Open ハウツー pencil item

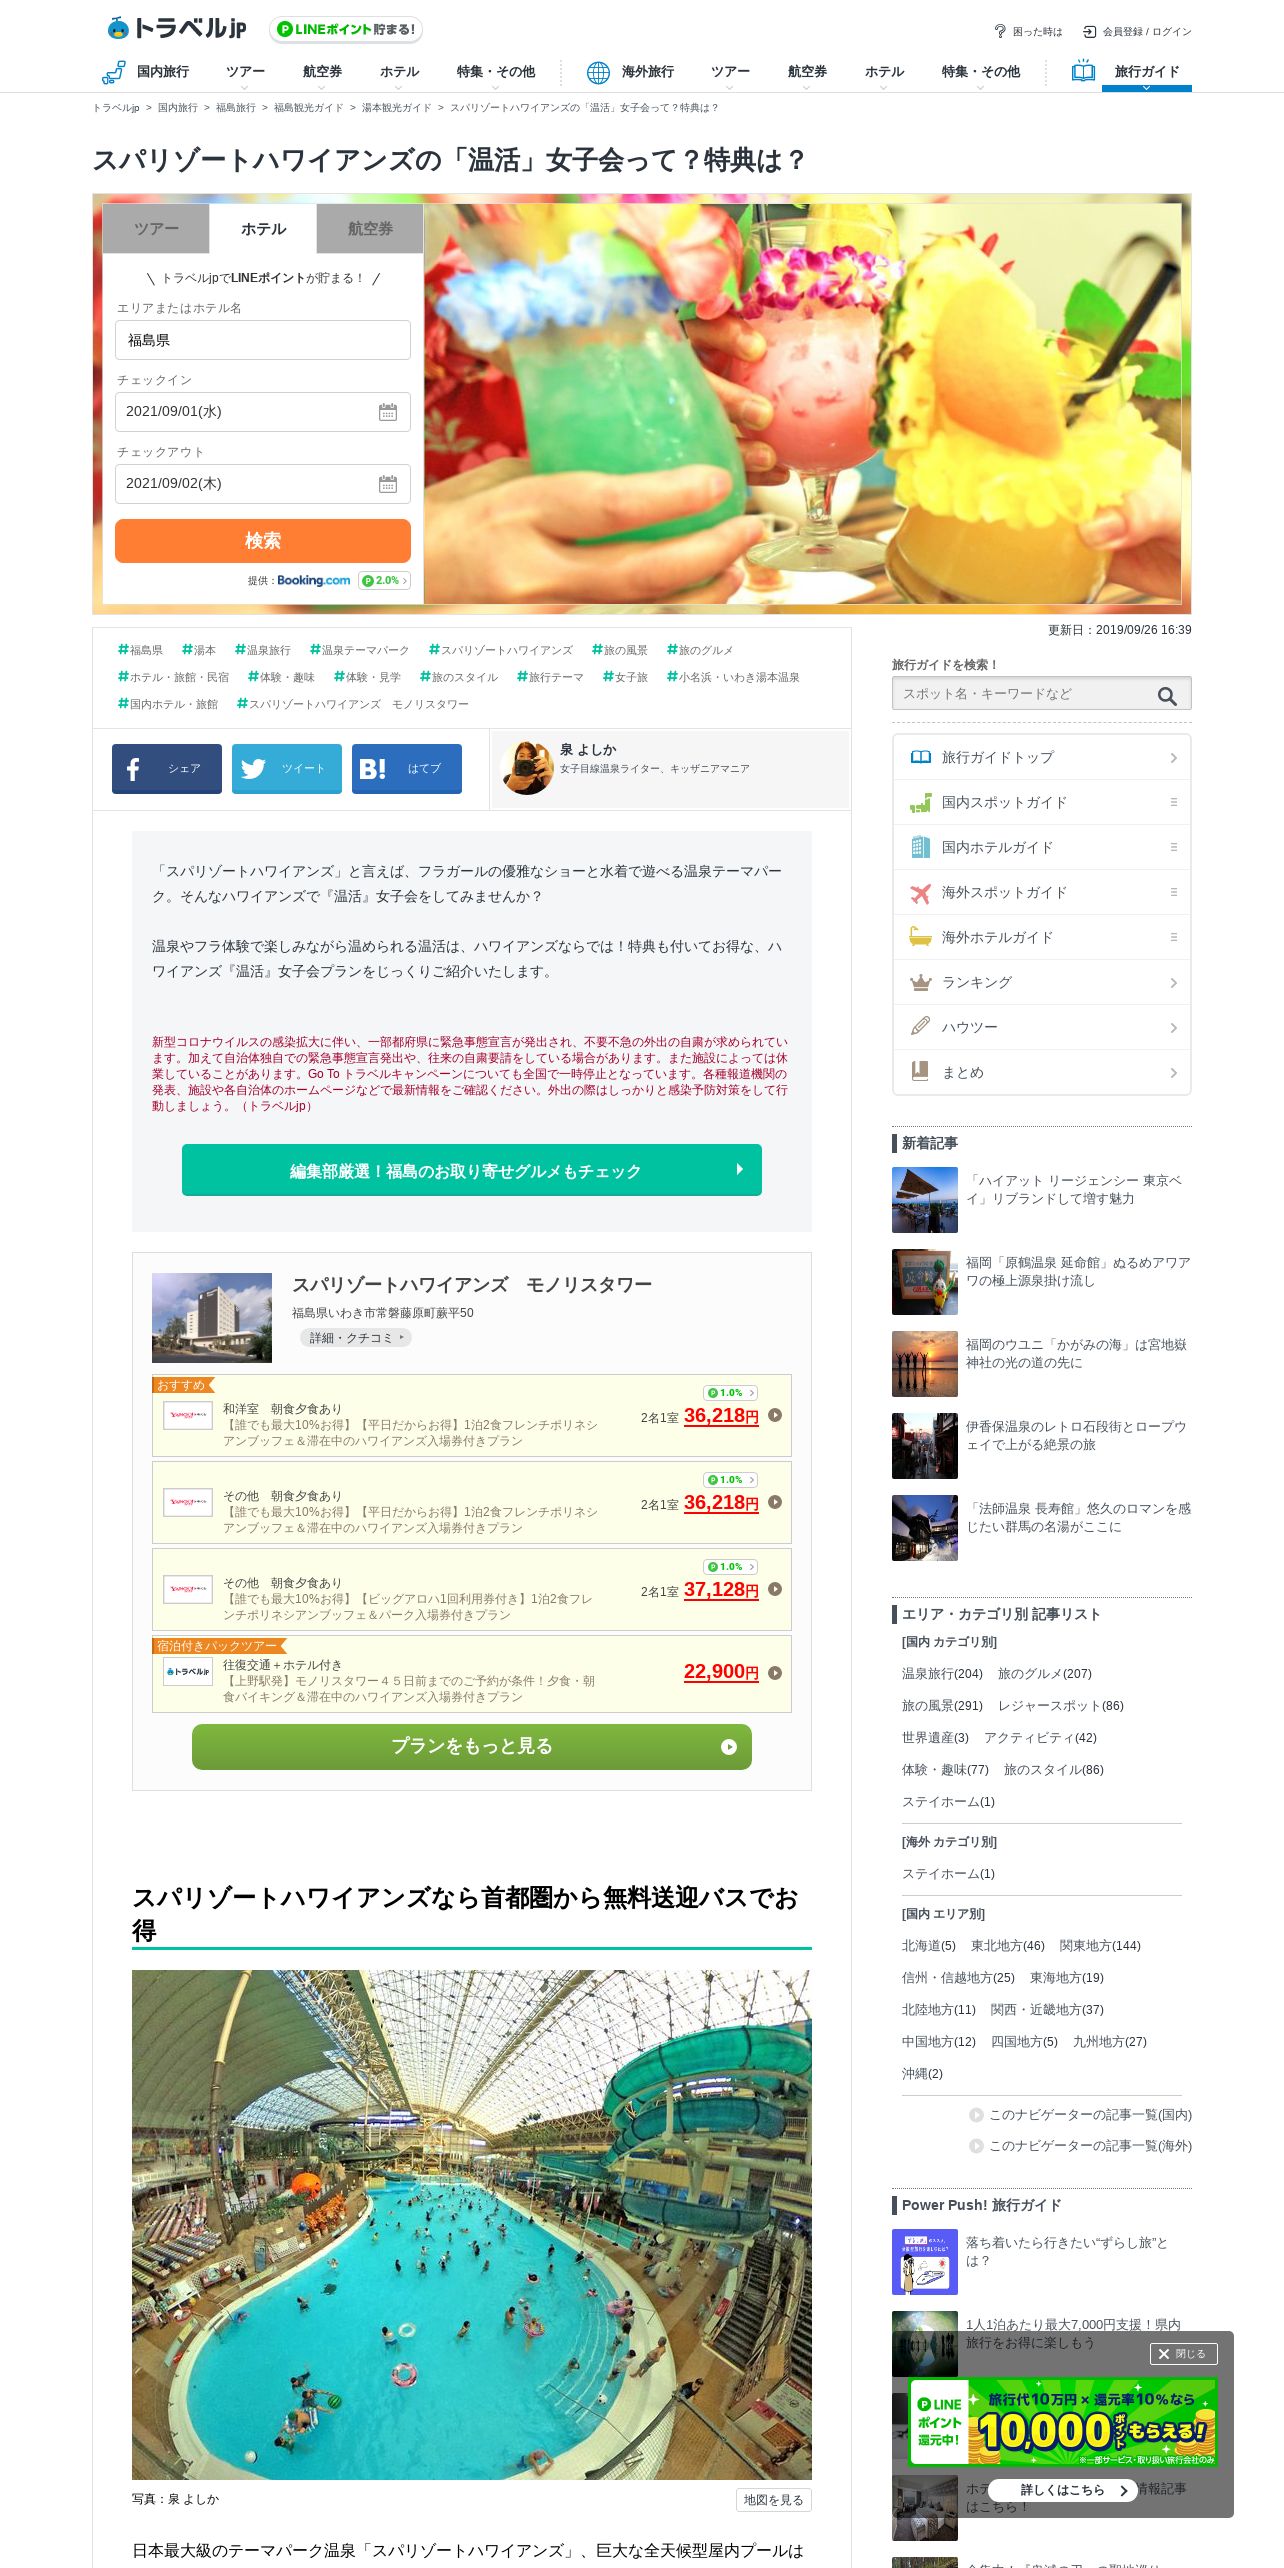click(x=1042, y=1027)
